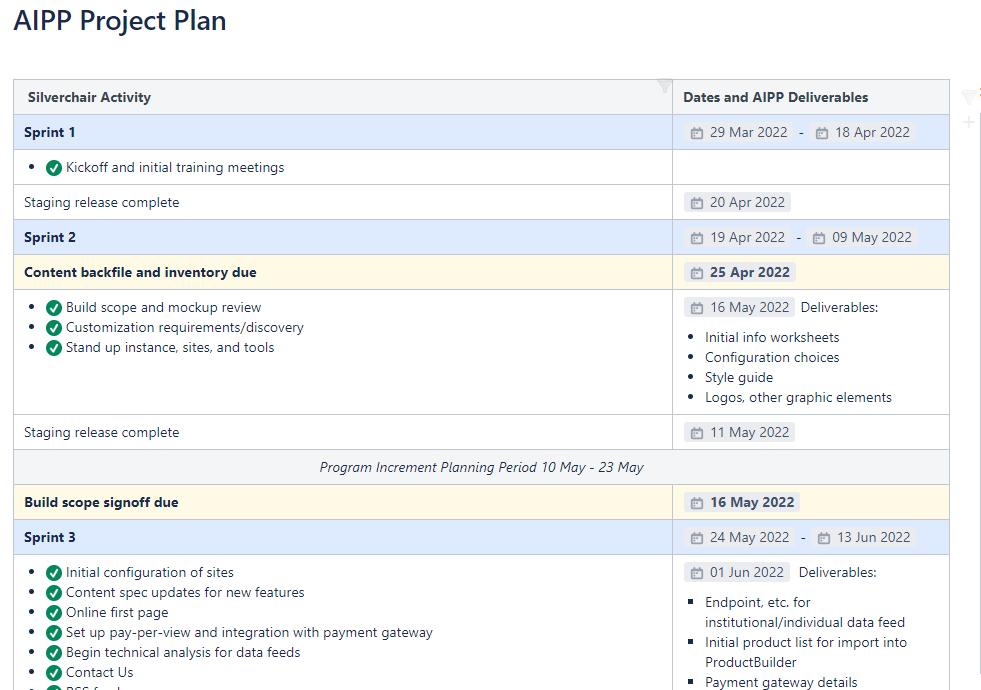Click the calendar icon beside 20 Apr 2022
Image resolution: width=981 pixels, height=690 pixels.
point(697,203)
